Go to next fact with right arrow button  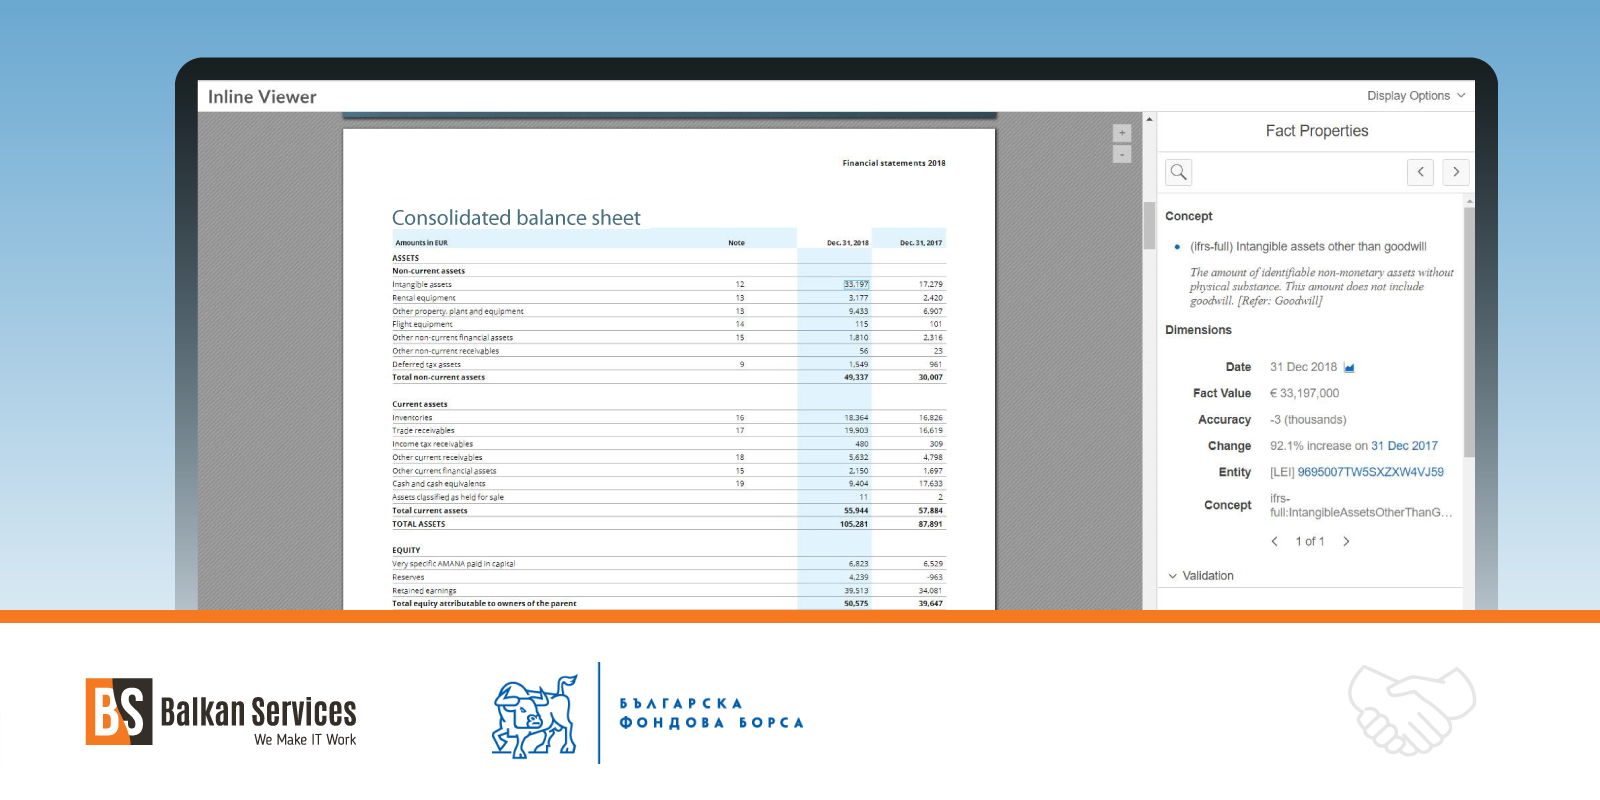tap(1456, 172)
